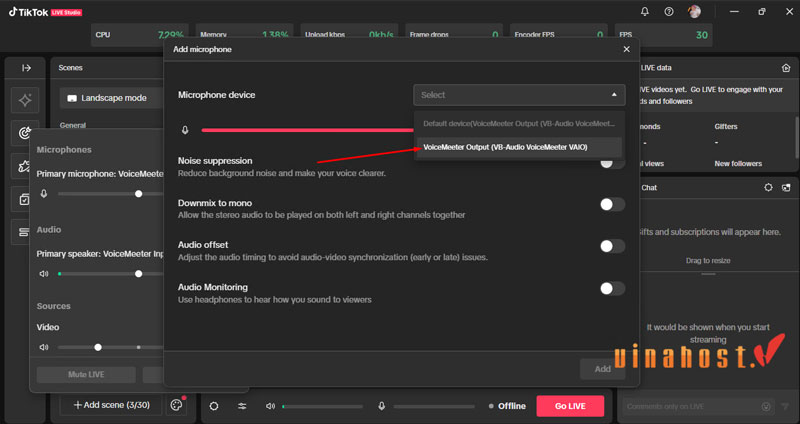This screenshot has height=424, width=800.
Task: Click the New followers label
Action: (x=738, y=164)
